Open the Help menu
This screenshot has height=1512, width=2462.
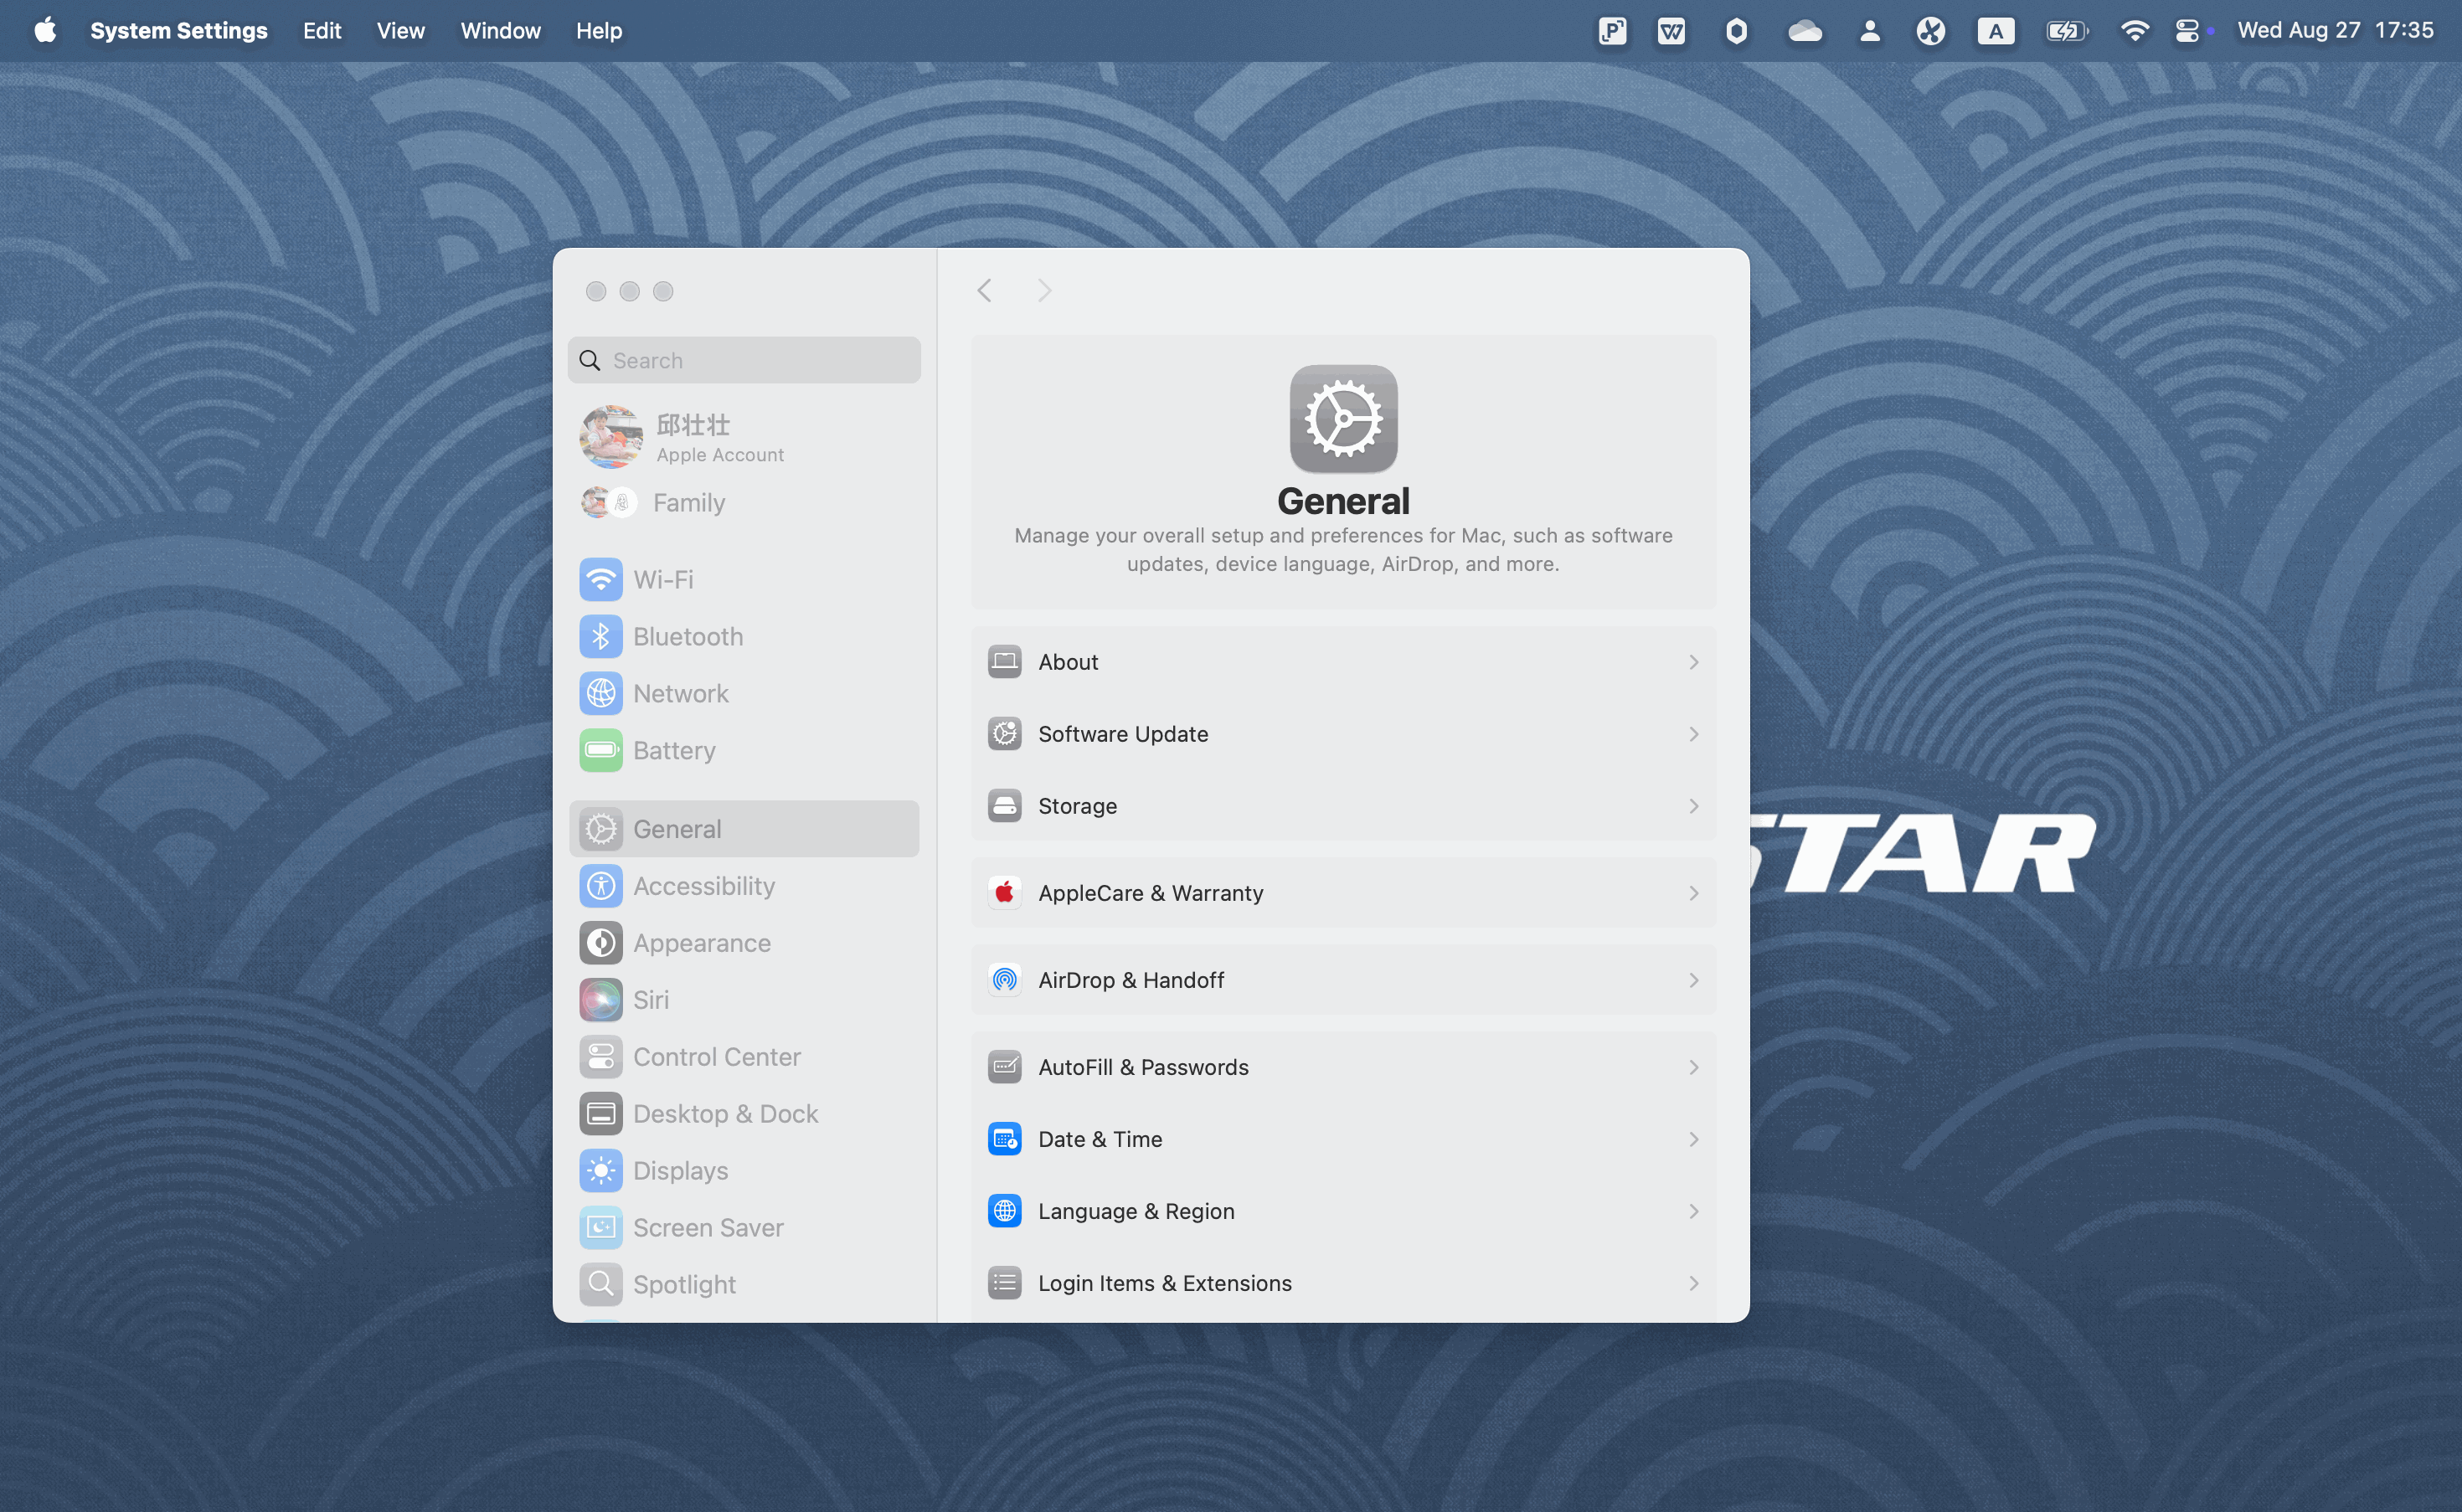[x=599, y=30]
